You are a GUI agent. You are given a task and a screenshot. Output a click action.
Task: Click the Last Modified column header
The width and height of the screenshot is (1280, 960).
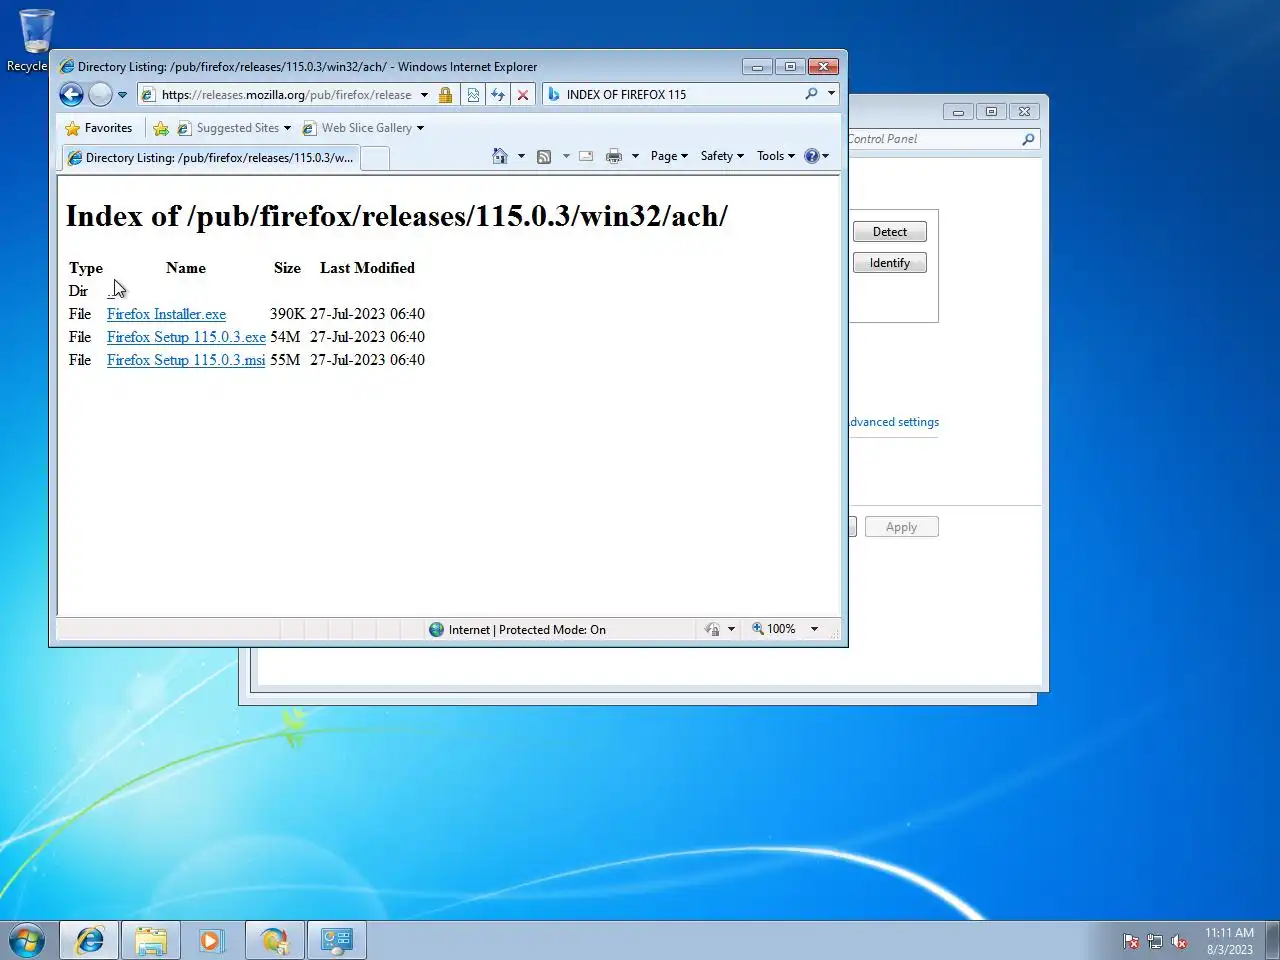pos(367,268)
